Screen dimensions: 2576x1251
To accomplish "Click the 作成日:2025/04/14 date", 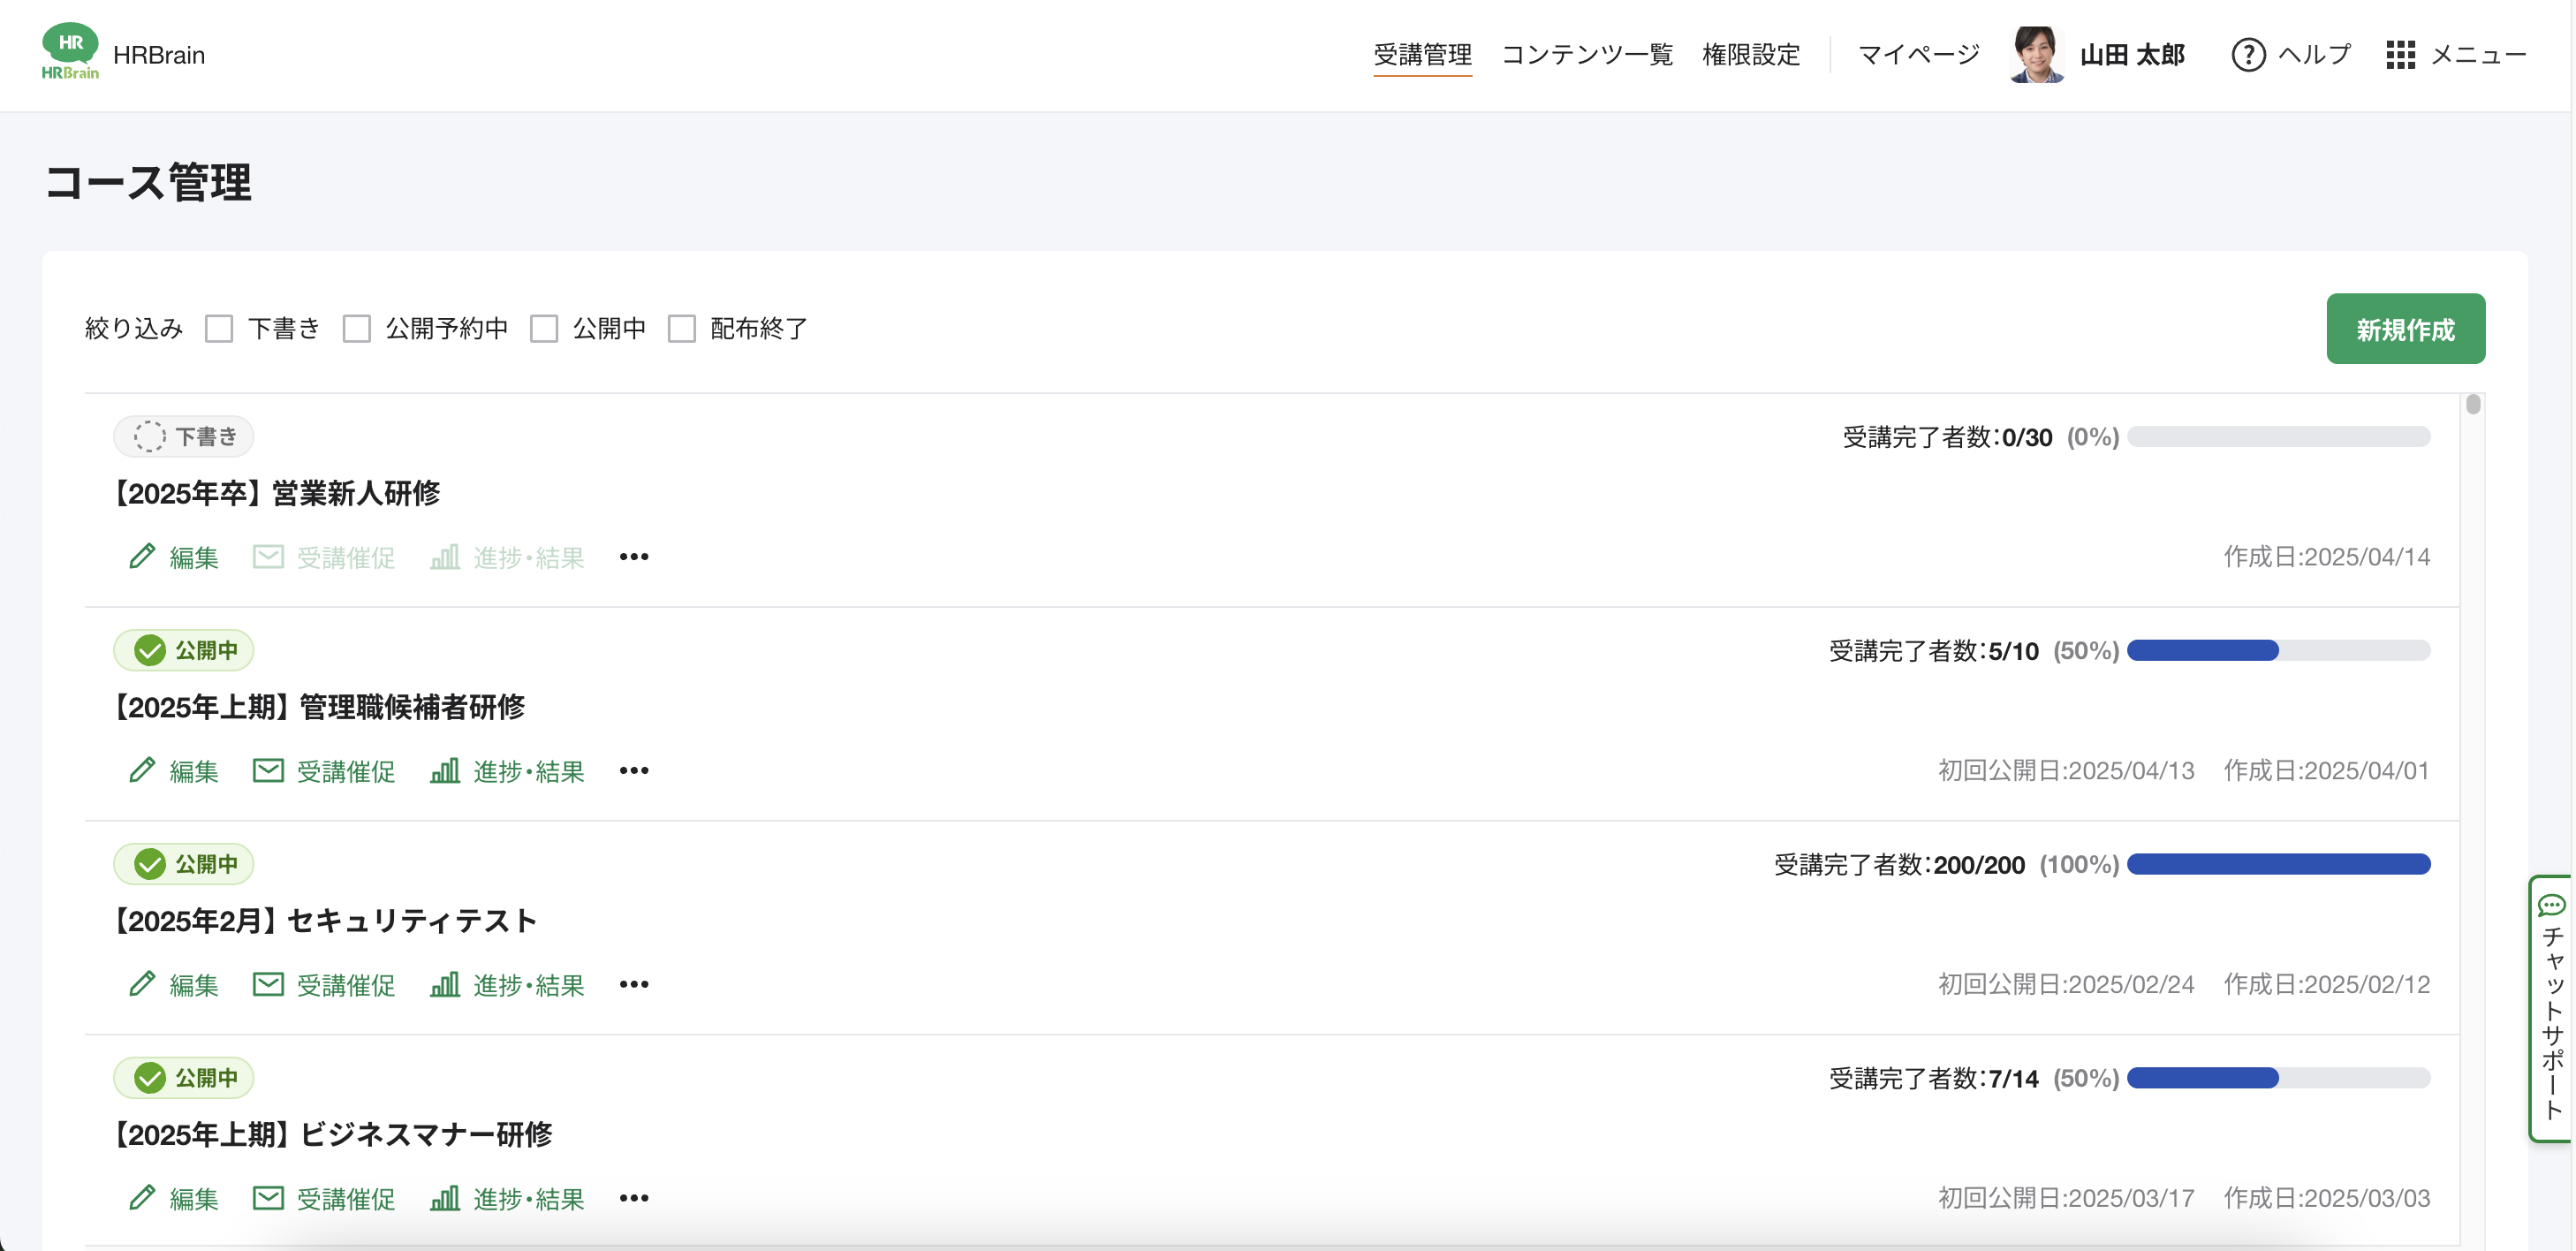I will [2326, 557].
